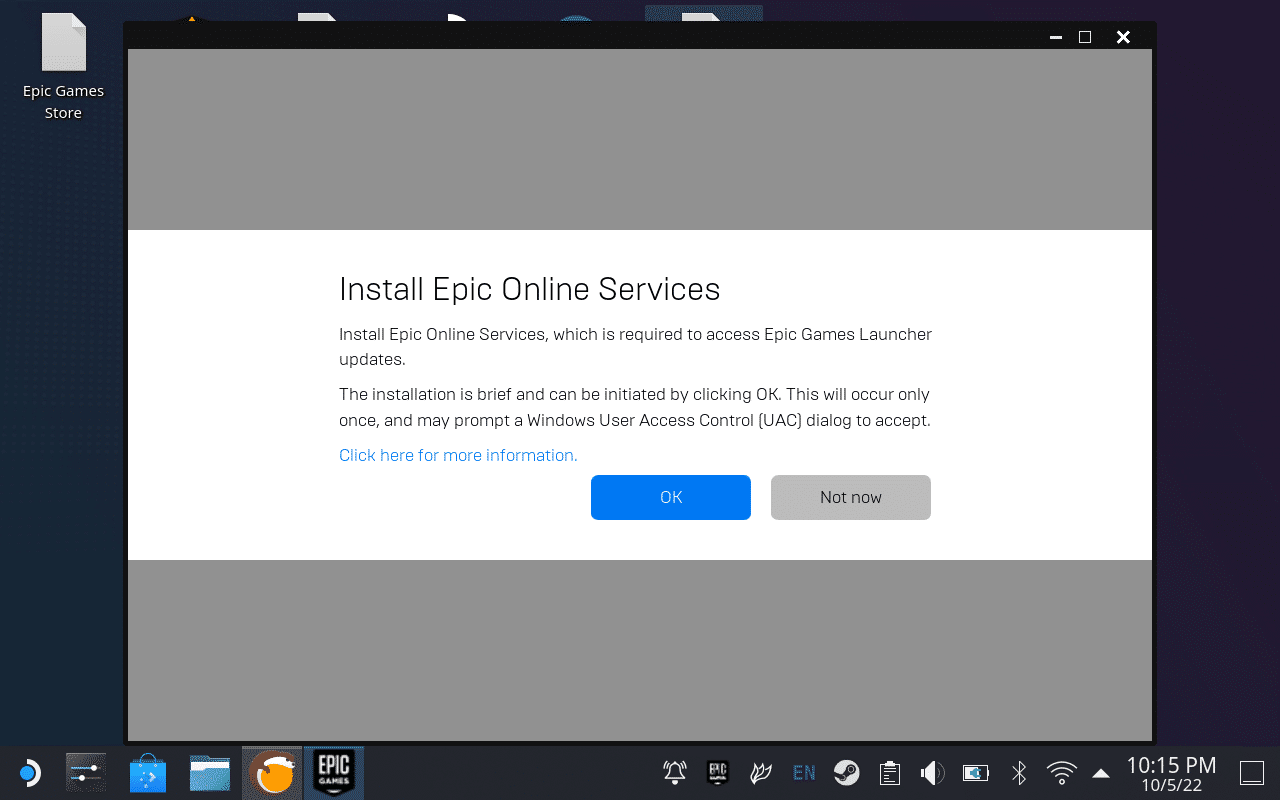This screenshot has height=800, width=1280.
Task: Click the Epic Games system tray icon
Action: click(x=717, y=773)
